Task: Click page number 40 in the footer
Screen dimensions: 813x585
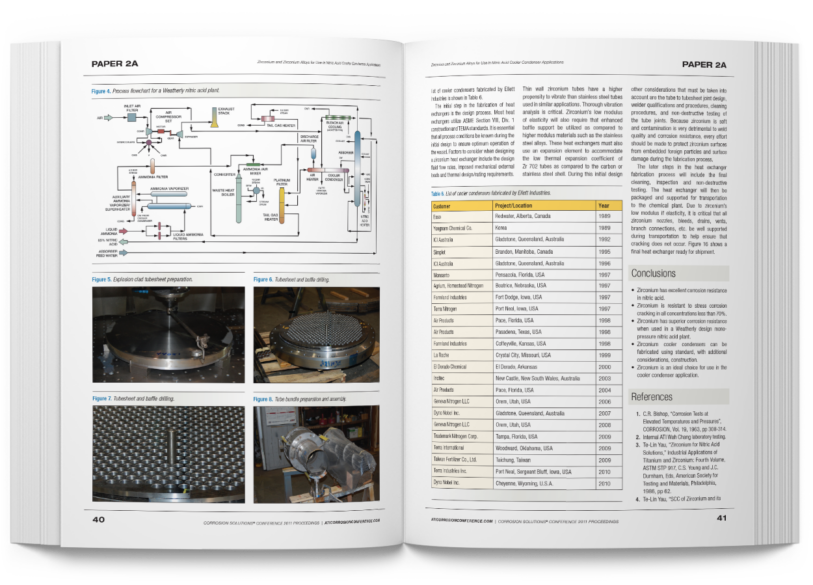Action: tap(100, 519)
